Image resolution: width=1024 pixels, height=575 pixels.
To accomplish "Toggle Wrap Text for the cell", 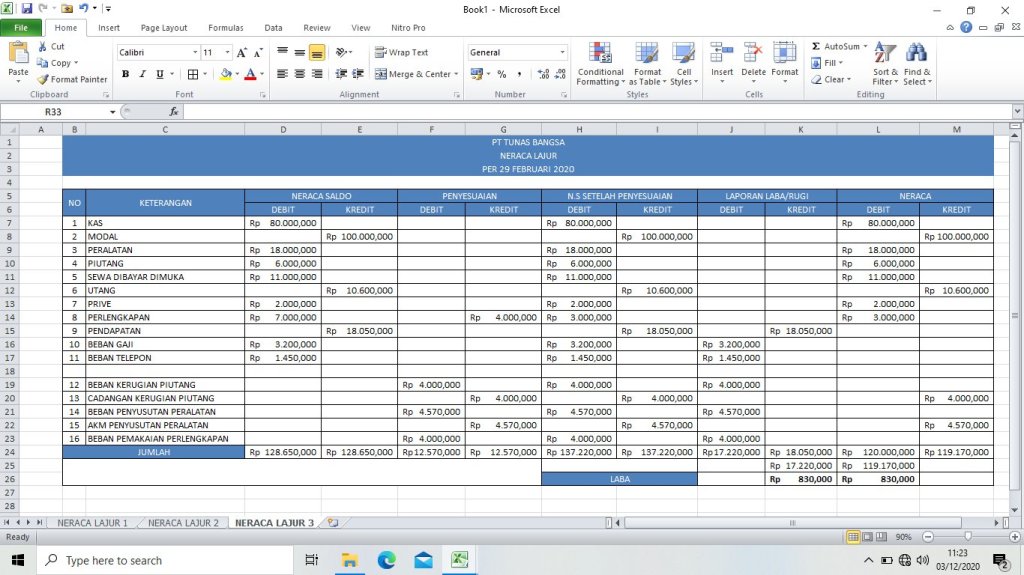I will tap(402, 52).
